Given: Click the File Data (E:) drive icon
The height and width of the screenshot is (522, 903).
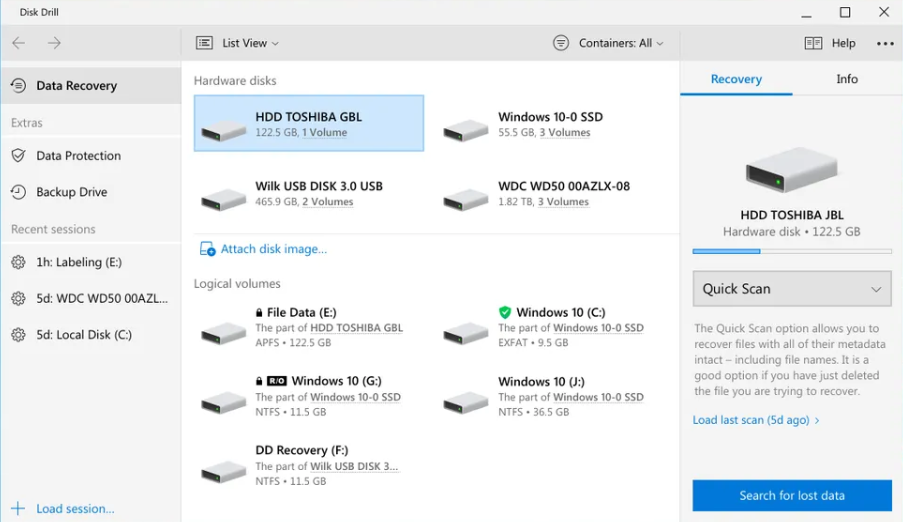Looking at the screenshot, I should 223,333.
